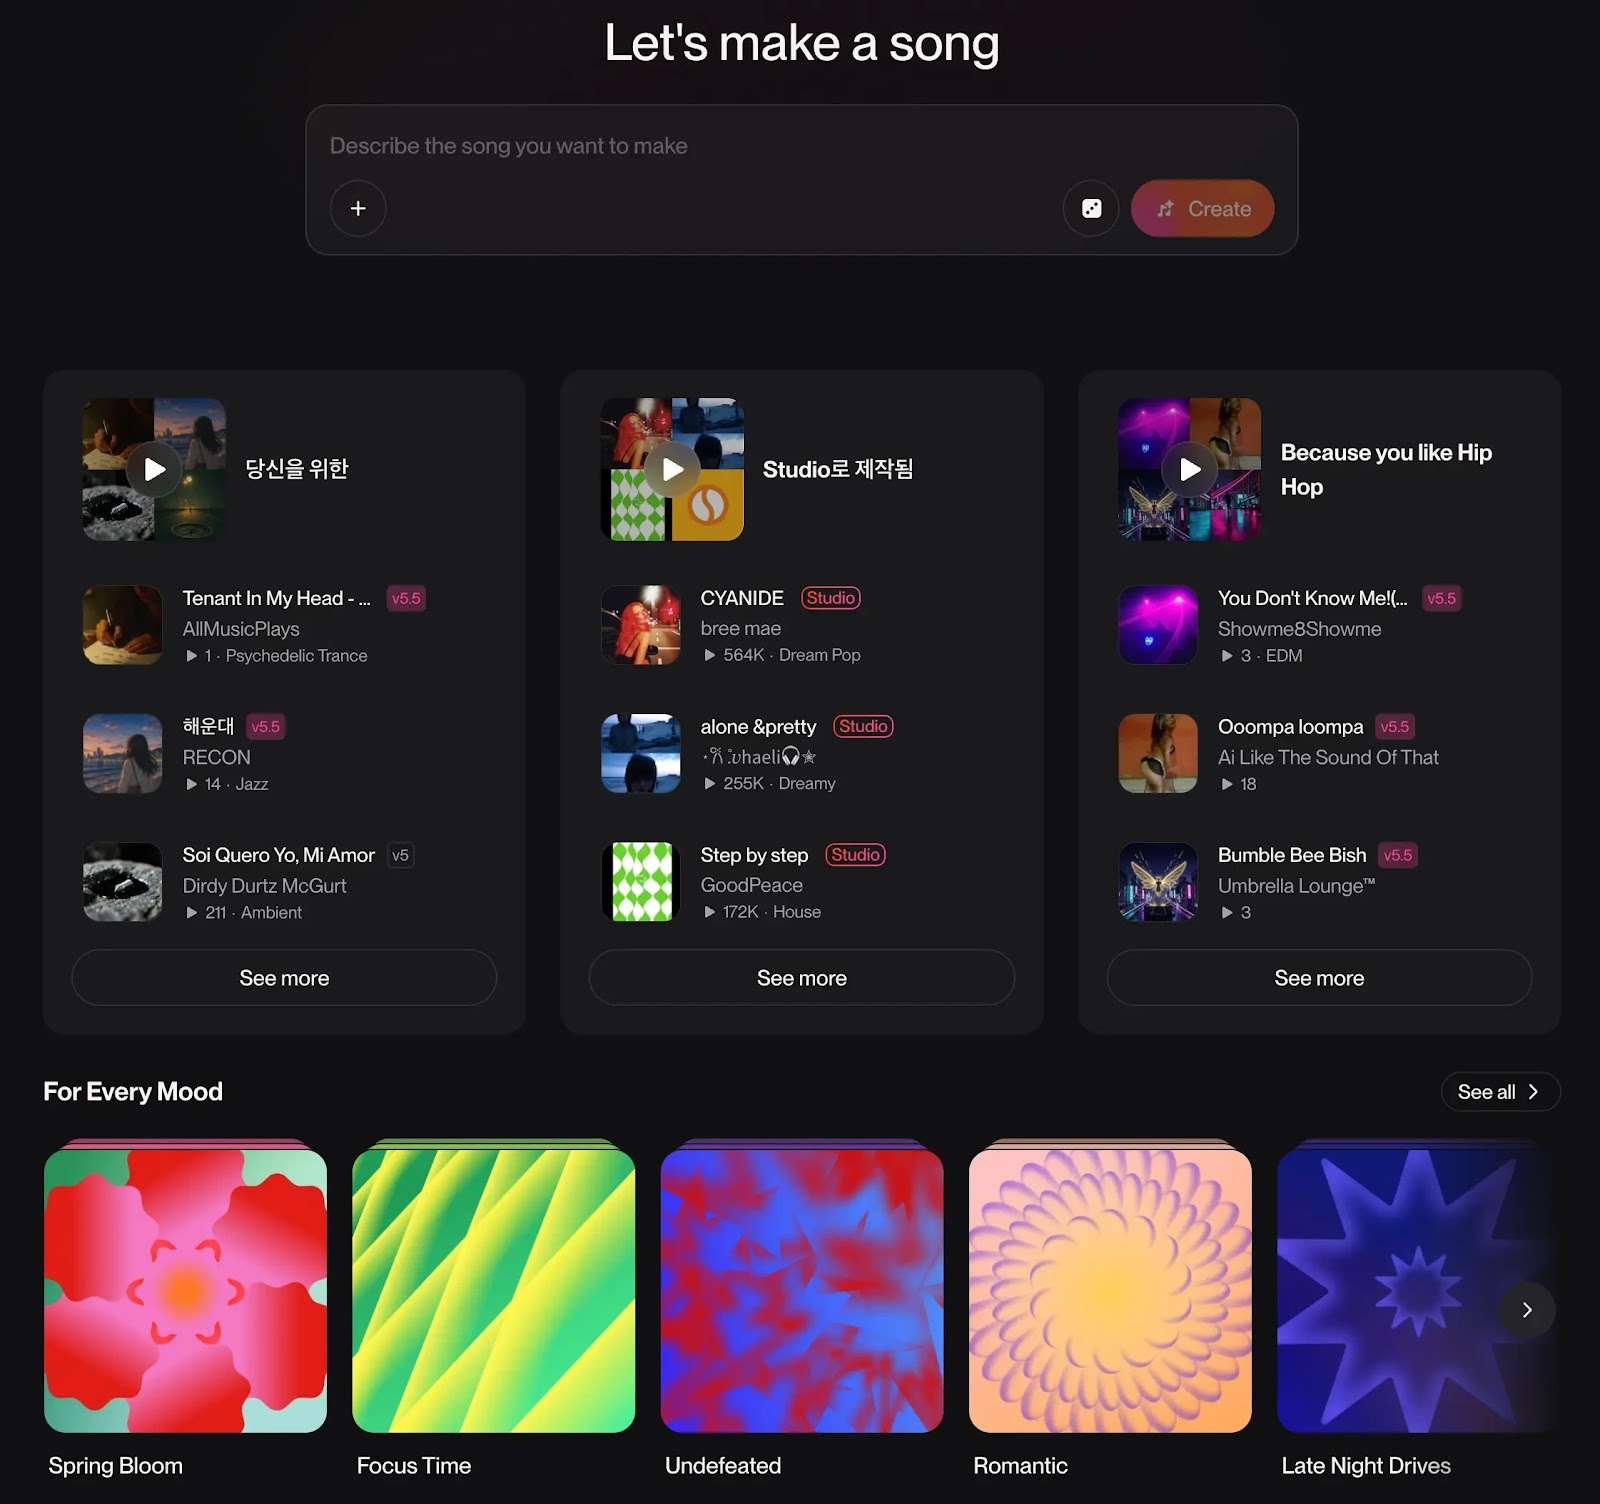The height and width of the screenshot is (1504, 1600).
Task: Focus the 'Describe the song you want to make' field
Action: (x=801, y=146)
